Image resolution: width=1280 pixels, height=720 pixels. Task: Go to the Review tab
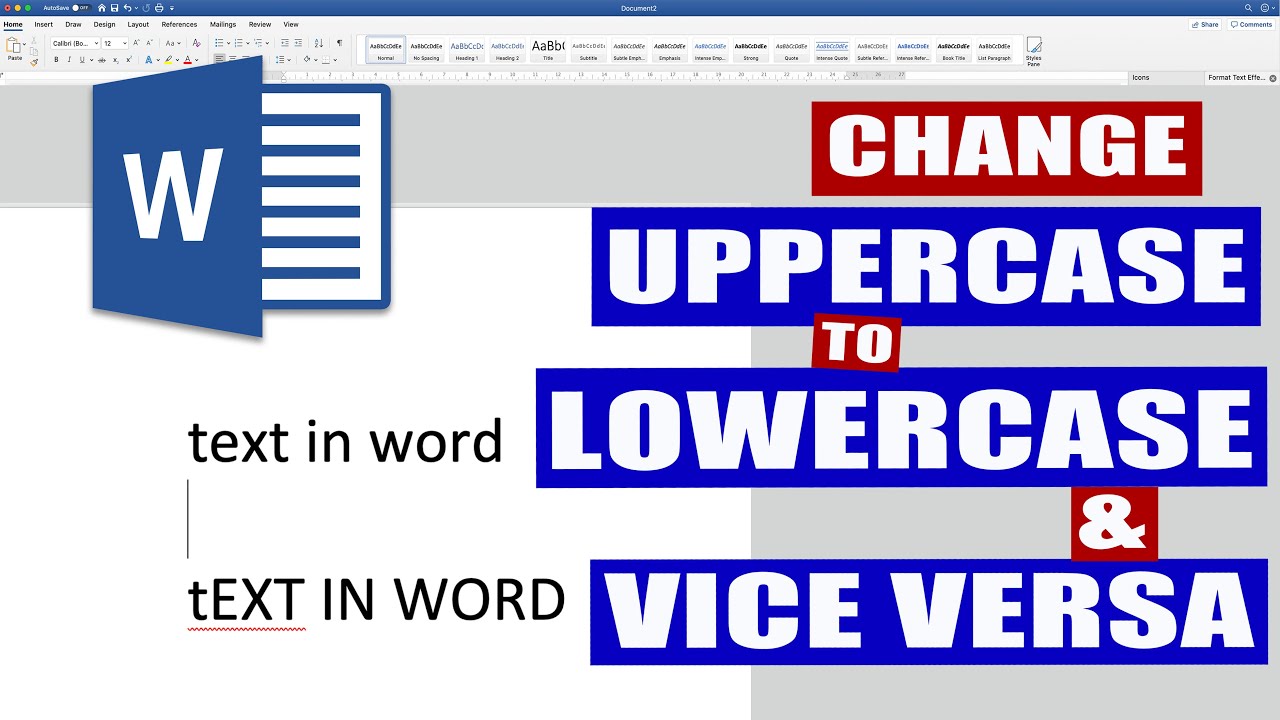click(260, 24)
